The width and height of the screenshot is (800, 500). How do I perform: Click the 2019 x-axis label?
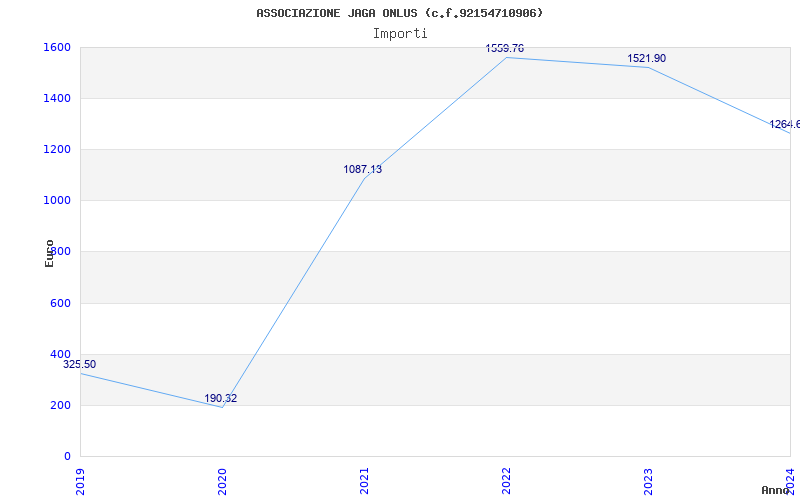click(80, 481)
